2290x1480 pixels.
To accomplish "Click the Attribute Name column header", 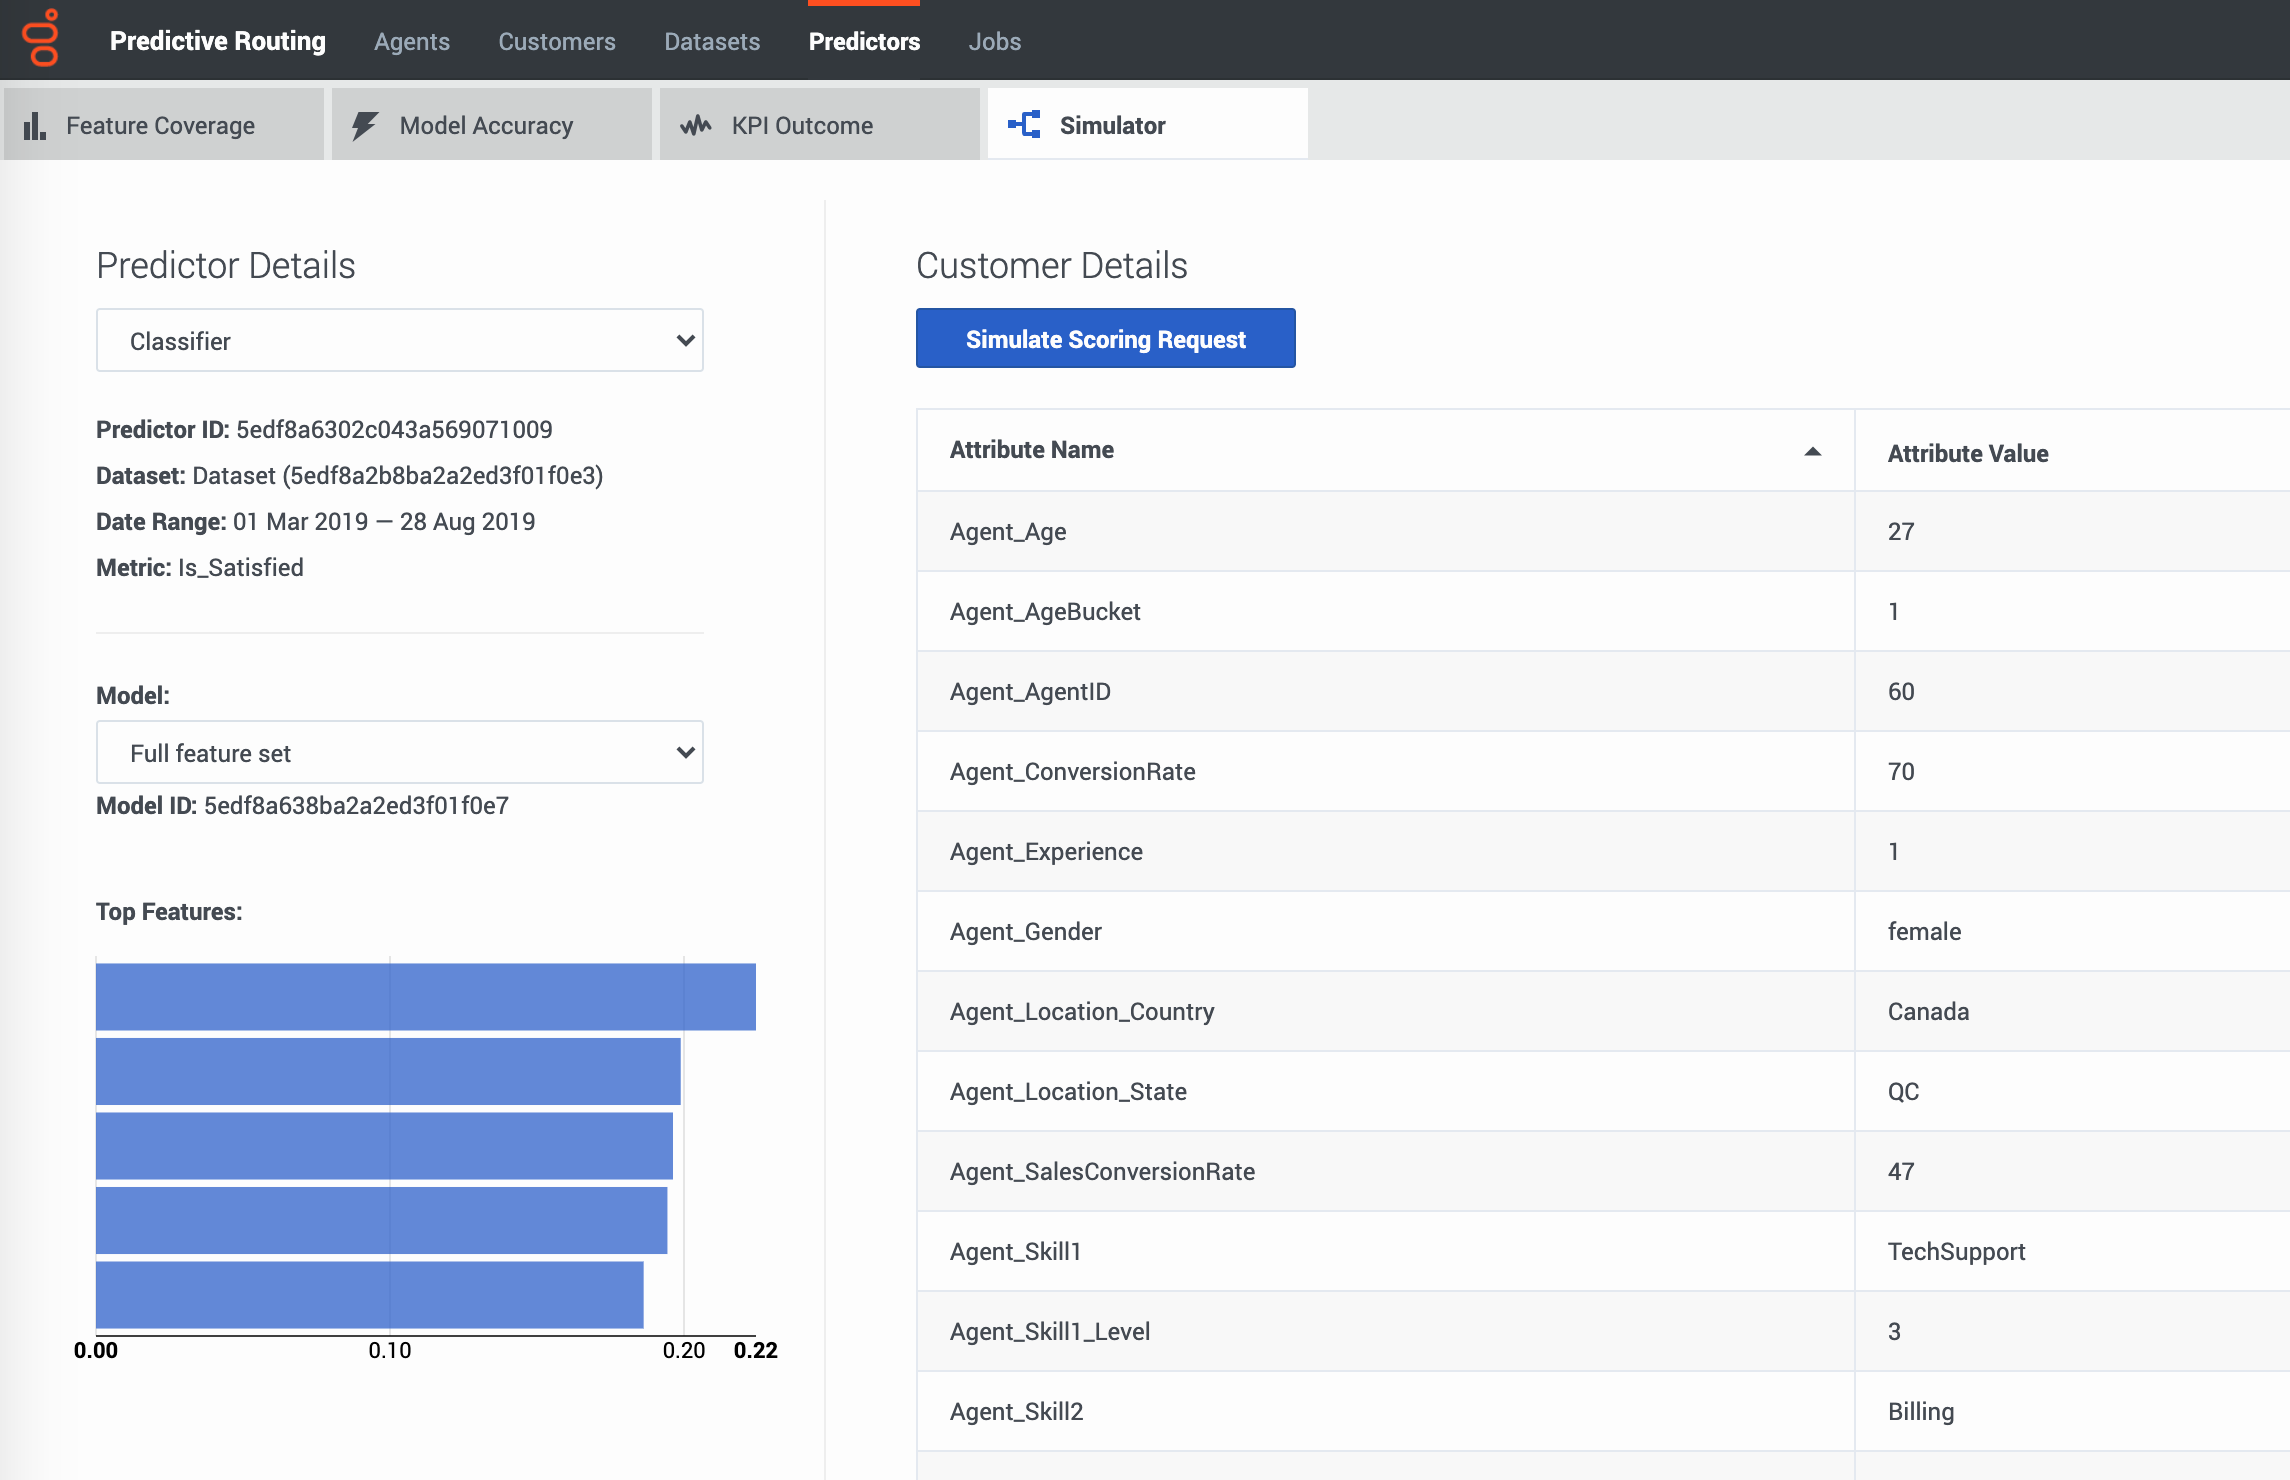I will click(x=1386, y=450).
